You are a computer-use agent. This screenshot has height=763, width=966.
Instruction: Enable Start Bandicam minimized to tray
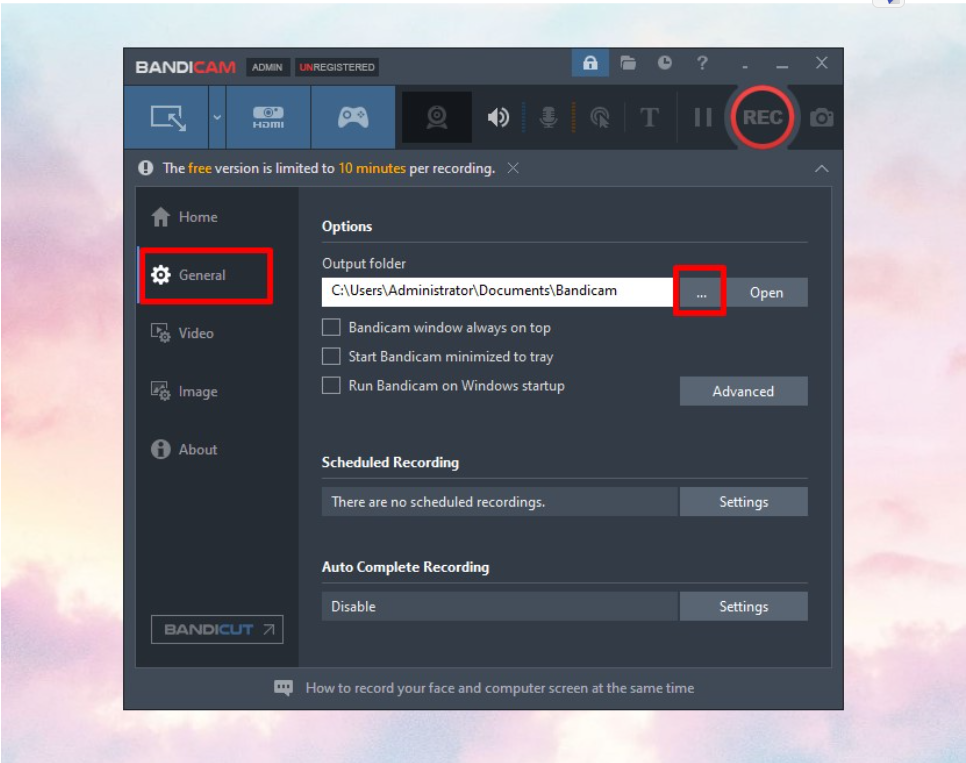coord(331,356)
